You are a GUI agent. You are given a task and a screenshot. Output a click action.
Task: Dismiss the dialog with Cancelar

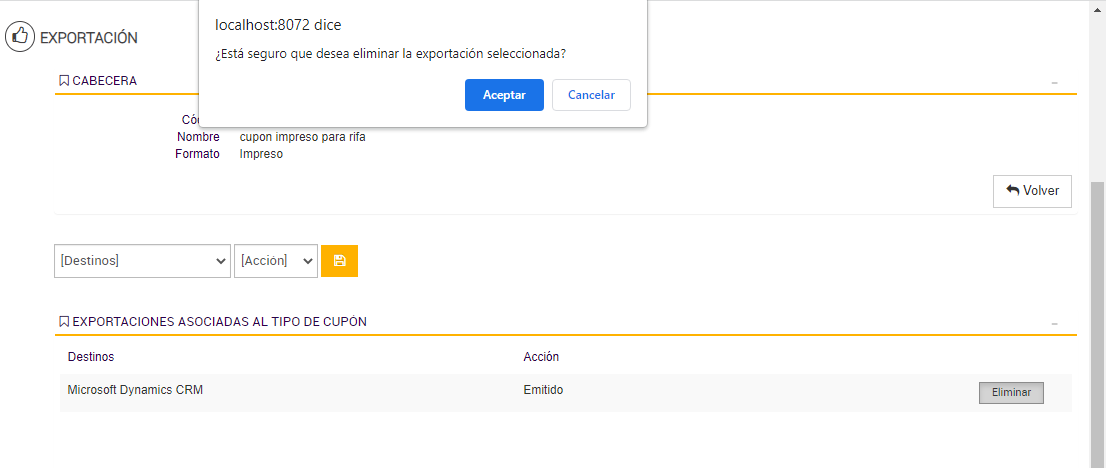click(591, 95)
